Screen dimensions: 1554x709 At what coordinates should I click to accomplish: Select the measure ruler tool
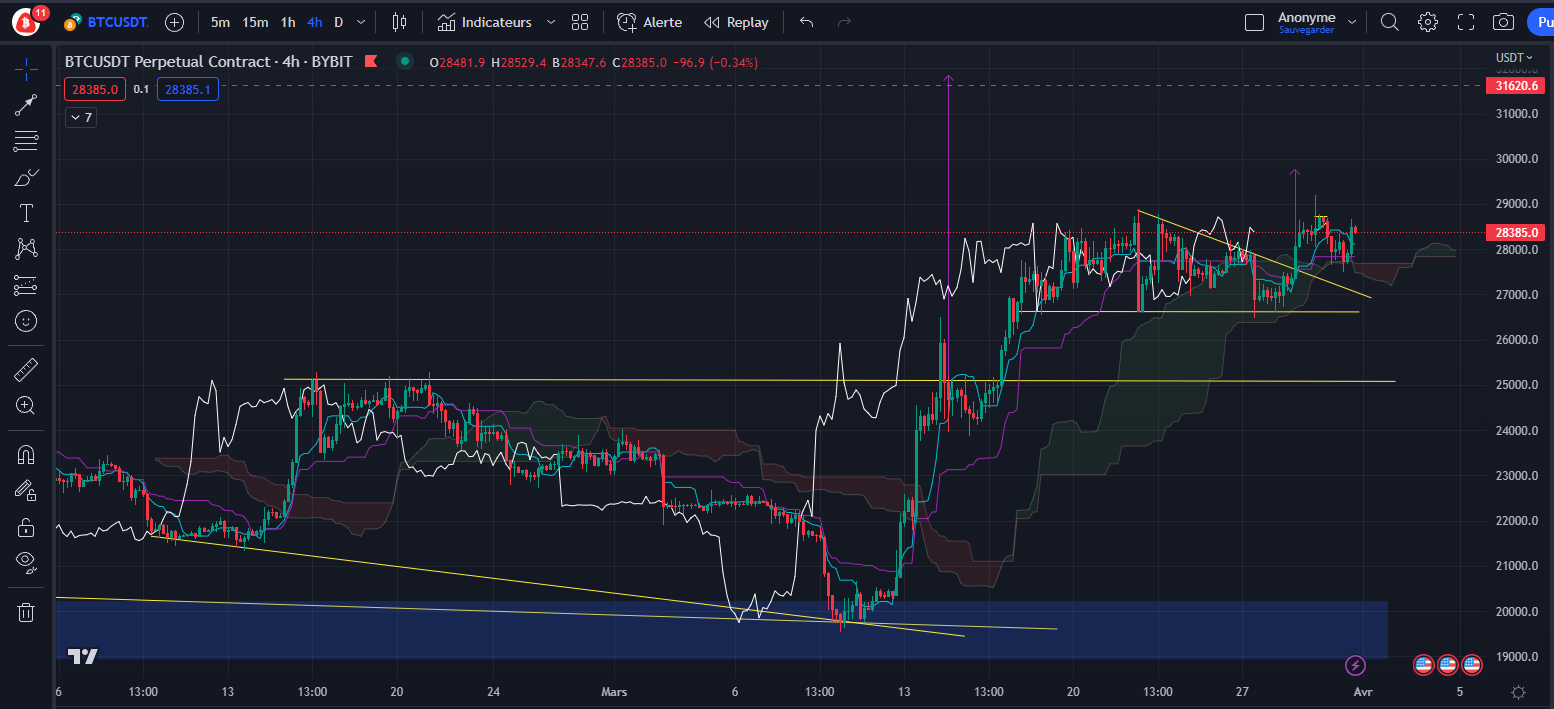point(25,369)
